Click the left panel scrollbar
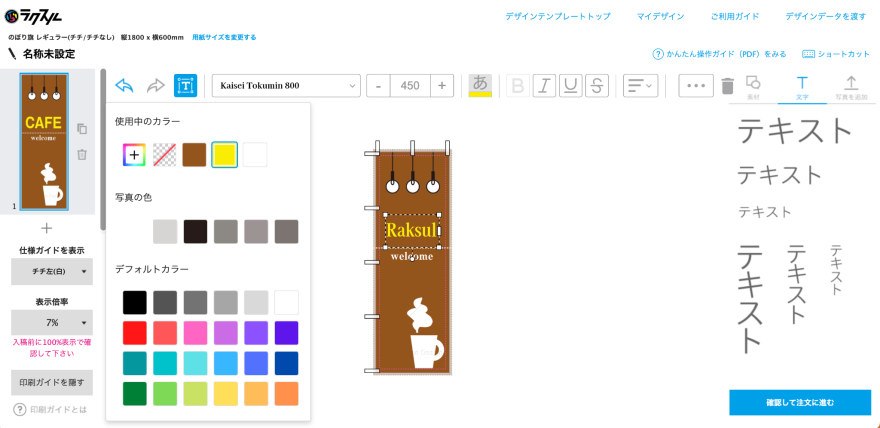Viewport: 880px width, 428px height. [x=103, y=149]
